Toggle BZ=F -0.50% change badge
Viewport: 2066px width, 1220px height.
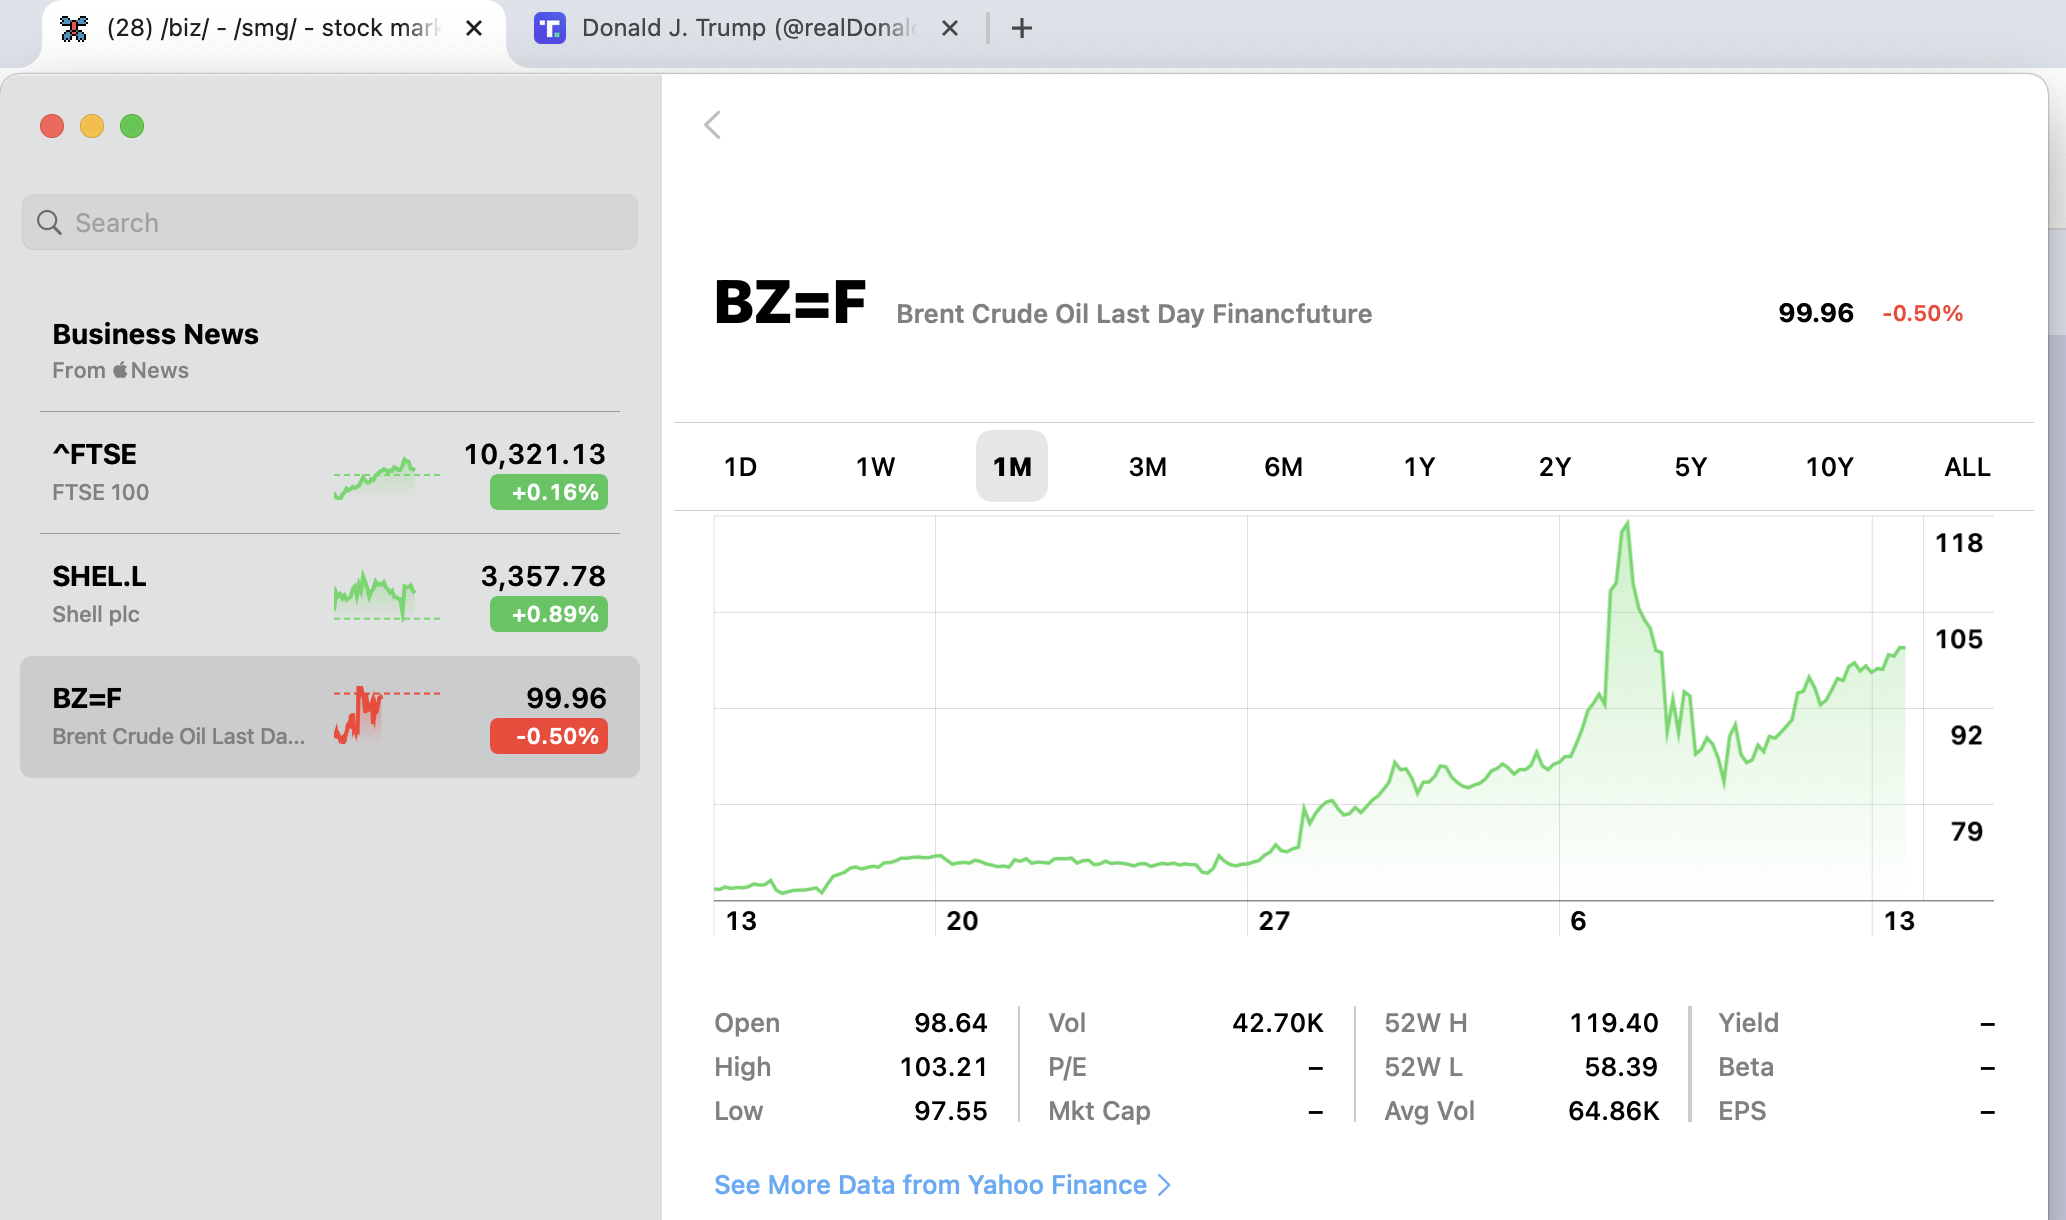pos(548,736)
